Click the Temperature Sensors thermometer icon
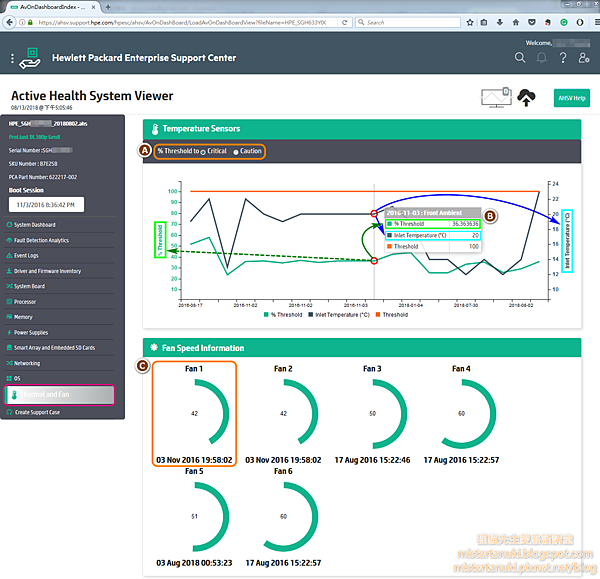 tap(155, 129)
